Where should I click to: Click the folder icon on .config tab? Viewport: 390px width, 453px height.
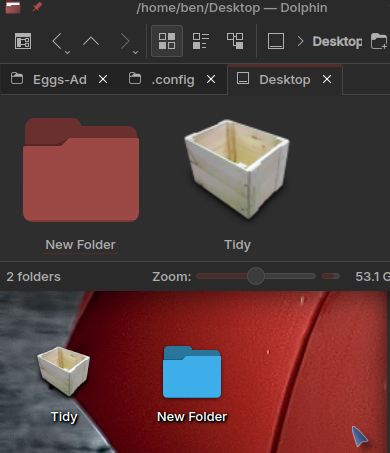[x=135, y=79]
